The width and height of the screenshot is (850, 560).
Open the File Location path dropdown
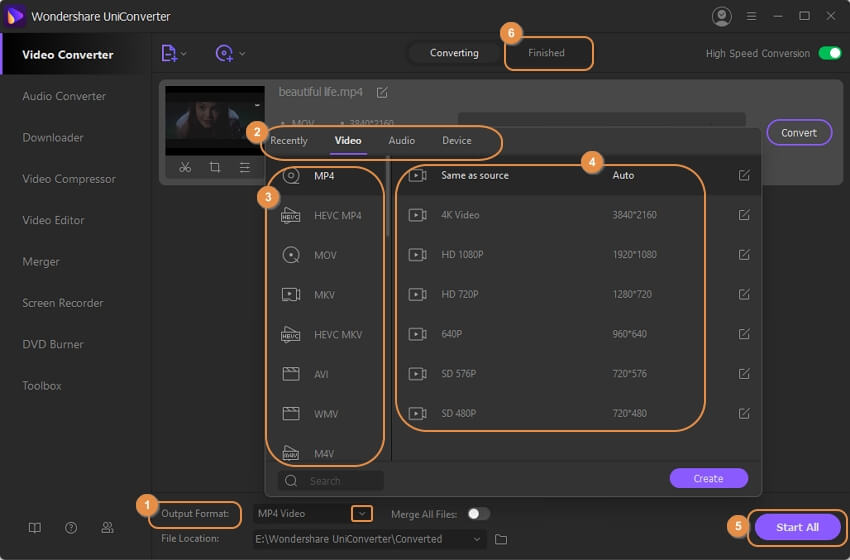[476, 539]
